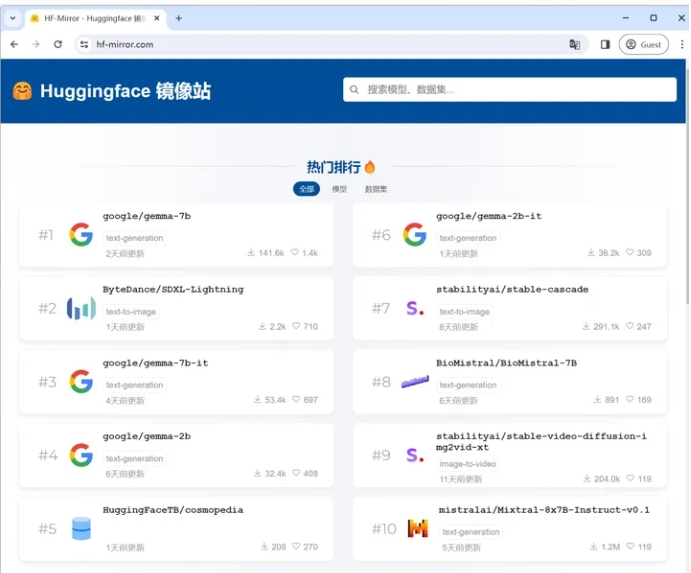Click Google logo of #6 gemma-2b-it
This screenshot has height=573, width=691.
tap(415, 234)
